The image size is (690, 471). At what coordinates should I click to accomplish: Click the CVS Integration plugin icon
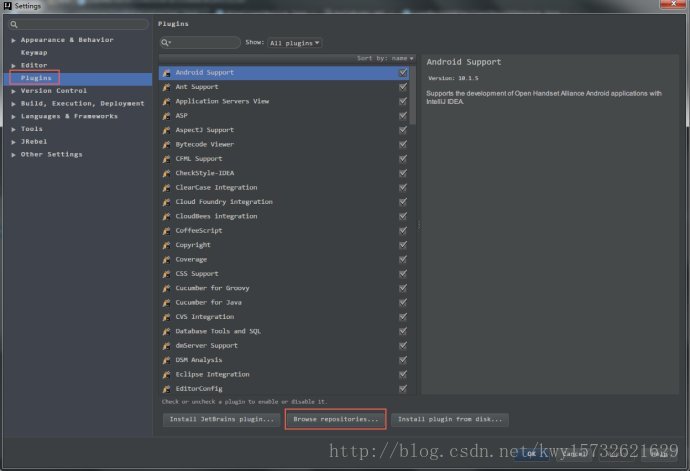[x=166, y=317]
